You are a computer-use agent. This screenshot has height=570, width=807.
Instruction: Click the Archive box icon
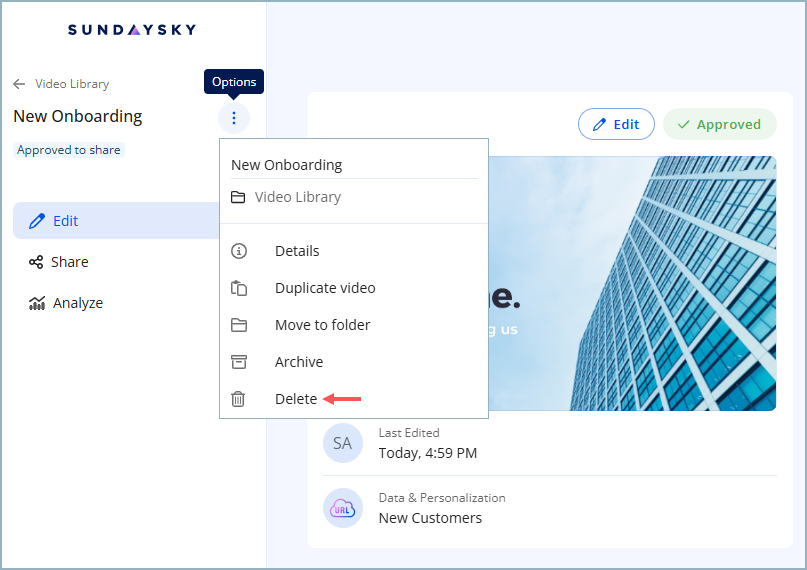click(238, 362)
